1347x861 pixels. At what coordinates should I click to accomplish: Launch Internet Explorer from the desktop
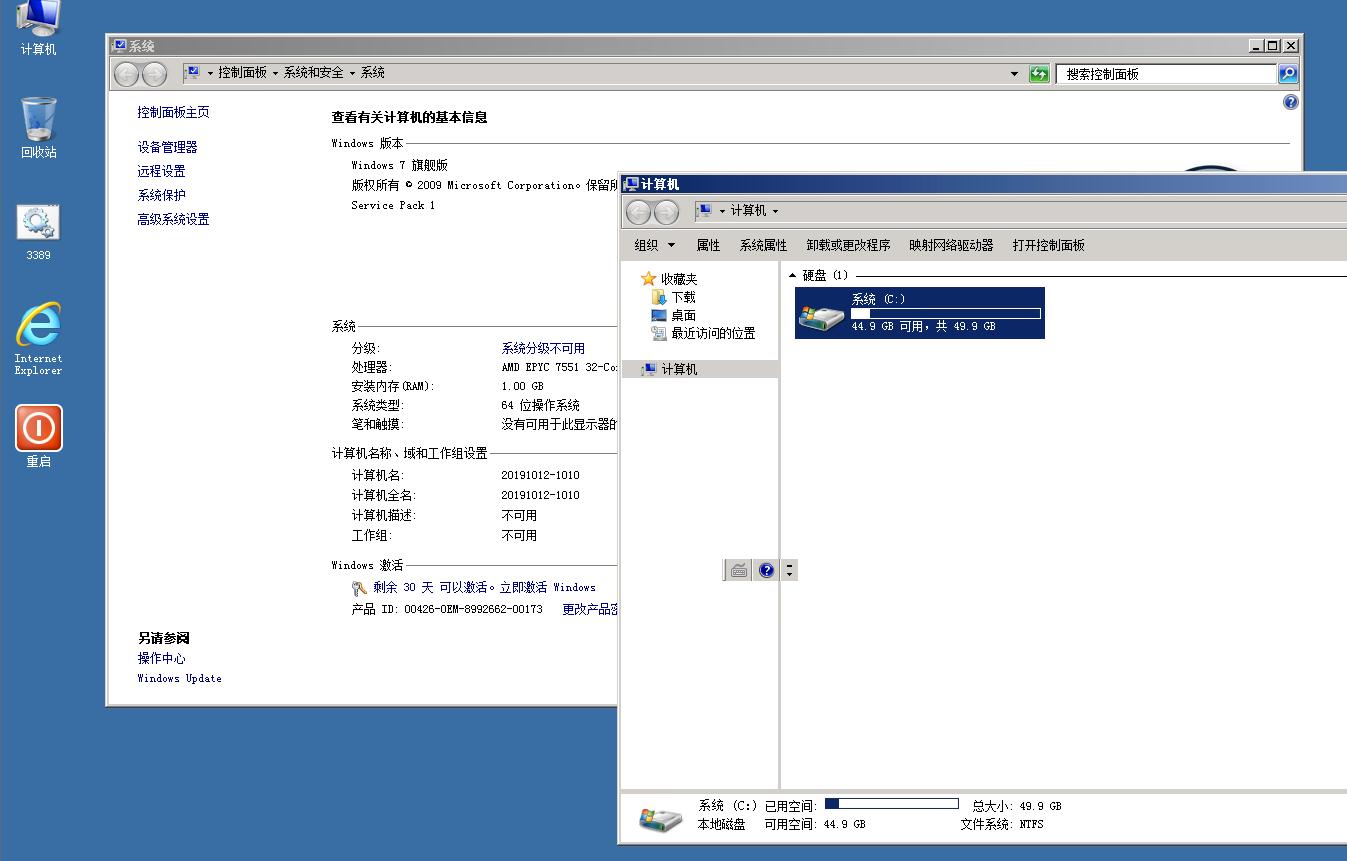pyautogui.click(x=38, y=338)
